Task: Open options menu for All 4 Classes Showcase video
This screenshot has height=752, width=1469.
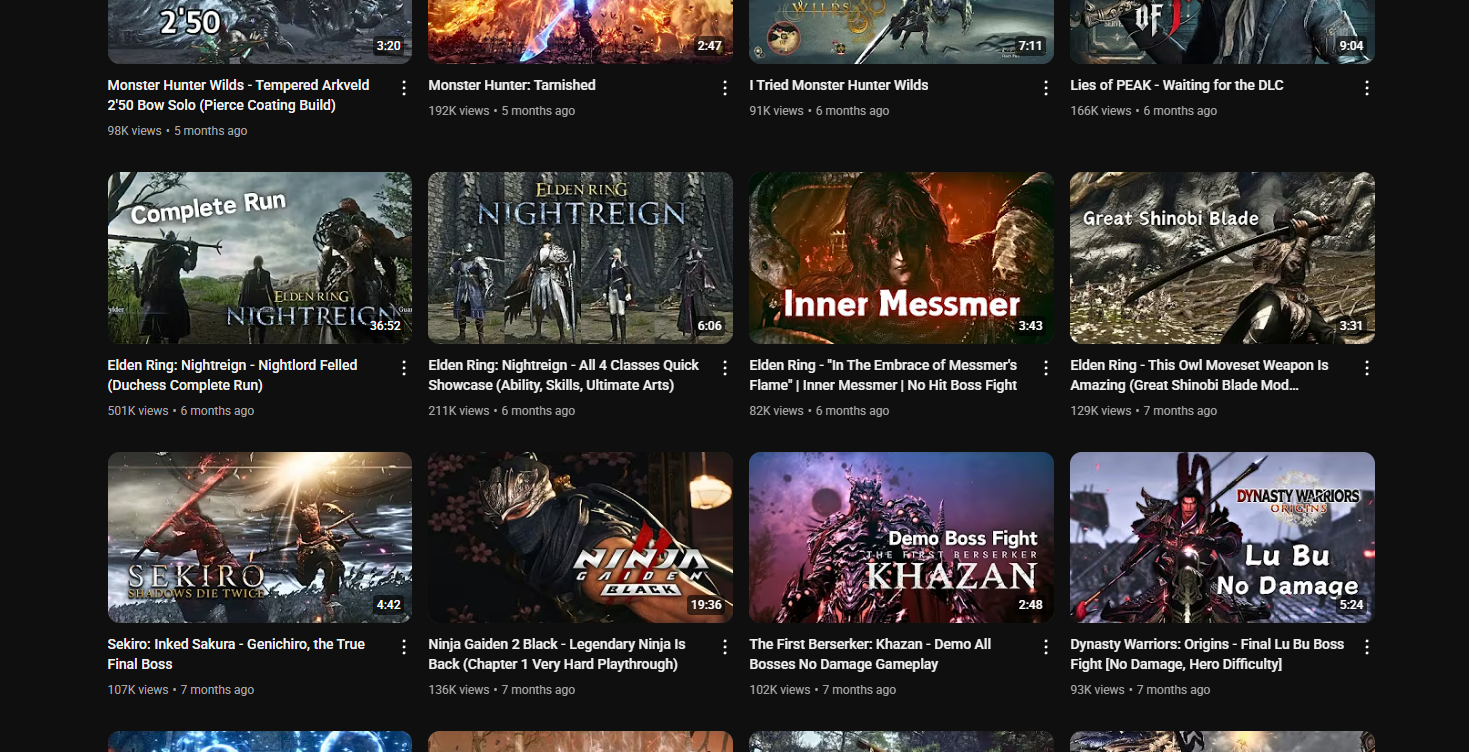Action: tap(725, 368)
